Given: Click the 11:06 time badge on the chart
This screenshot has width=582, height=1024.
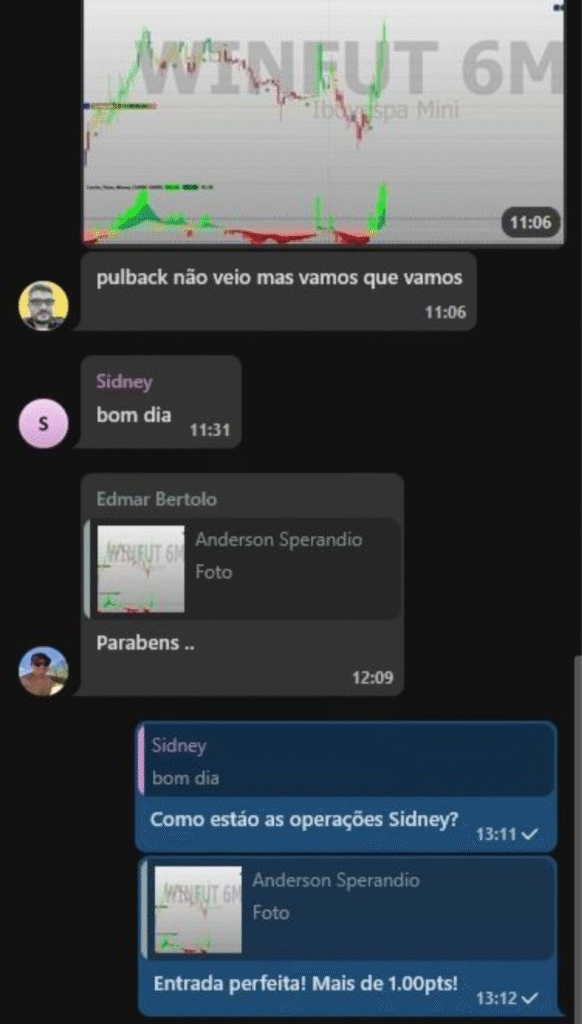Looking at the screenshot, I should (x=530, y=223).
